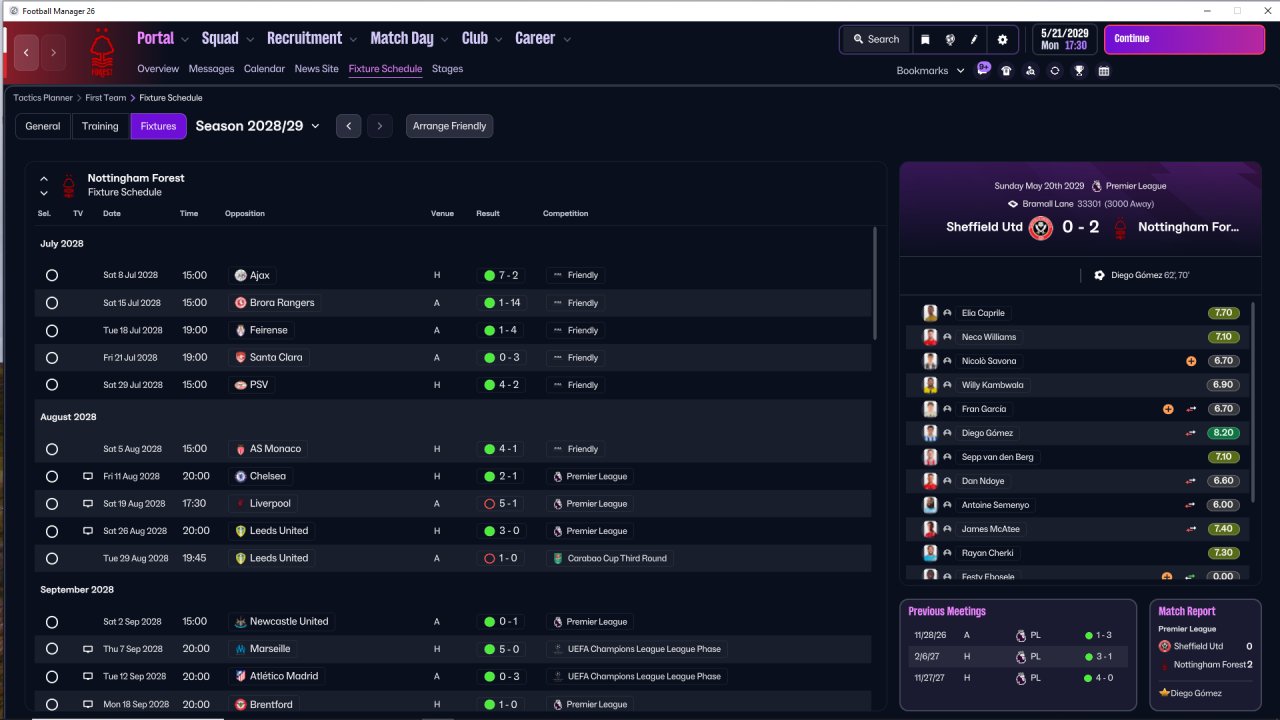Image resolution: width=1280 pixels, height=720 pixels.
Task: Click the Premier League icon in match header
Action: tap(1097, 186)
